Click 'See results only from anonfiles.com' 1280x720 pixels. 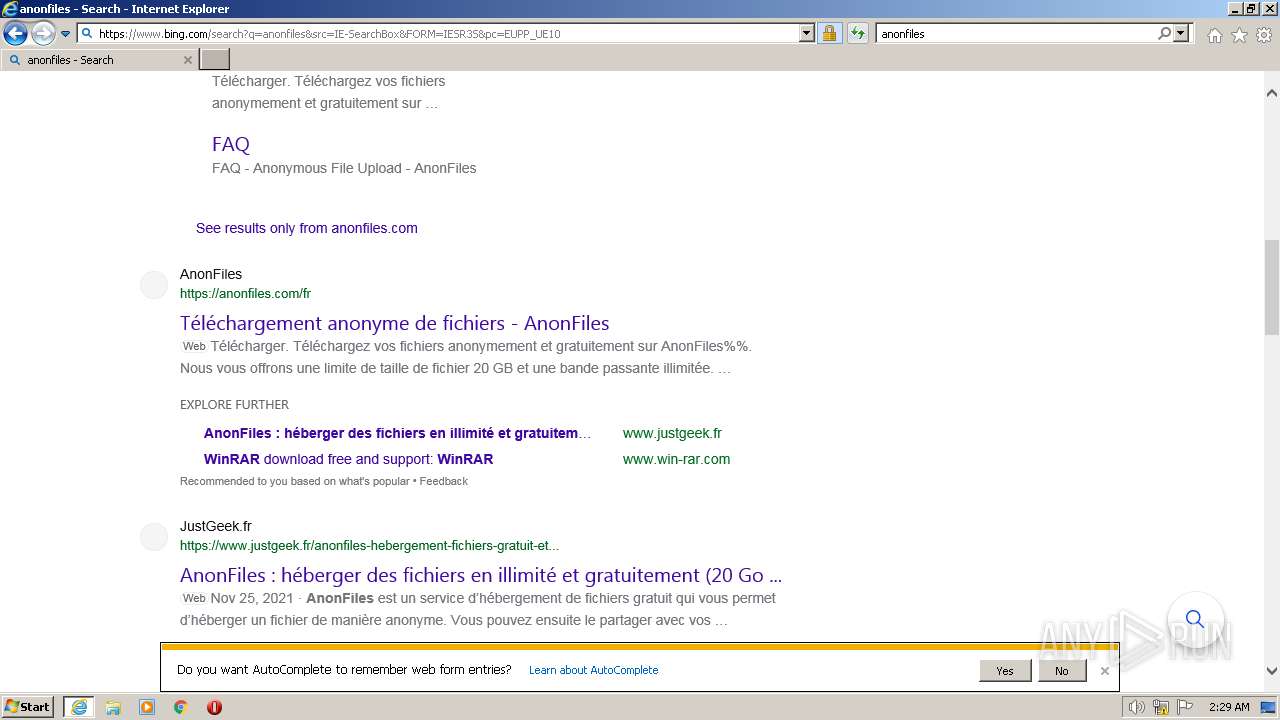coord(307,228)
